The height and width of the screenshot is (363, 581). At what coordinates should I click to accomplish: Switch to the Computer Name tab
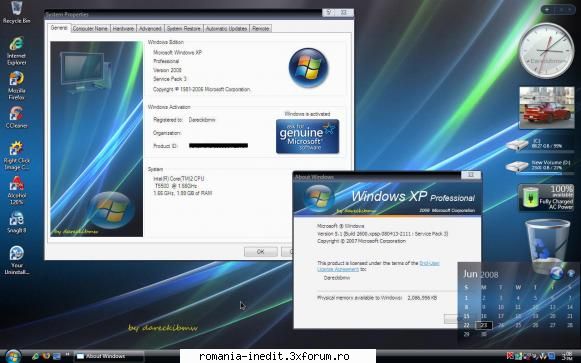click(x=90, y=29)
